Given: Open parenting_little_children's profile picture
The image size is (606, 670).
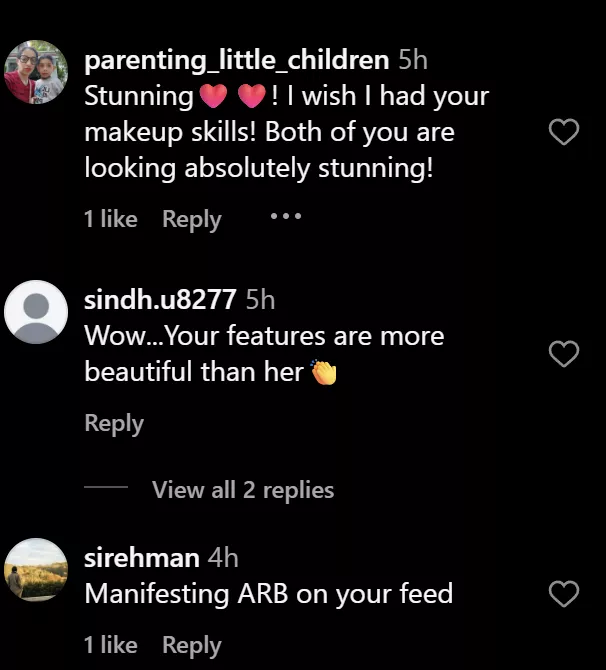Looking at the screenshot, I should (x=36, y=73).
